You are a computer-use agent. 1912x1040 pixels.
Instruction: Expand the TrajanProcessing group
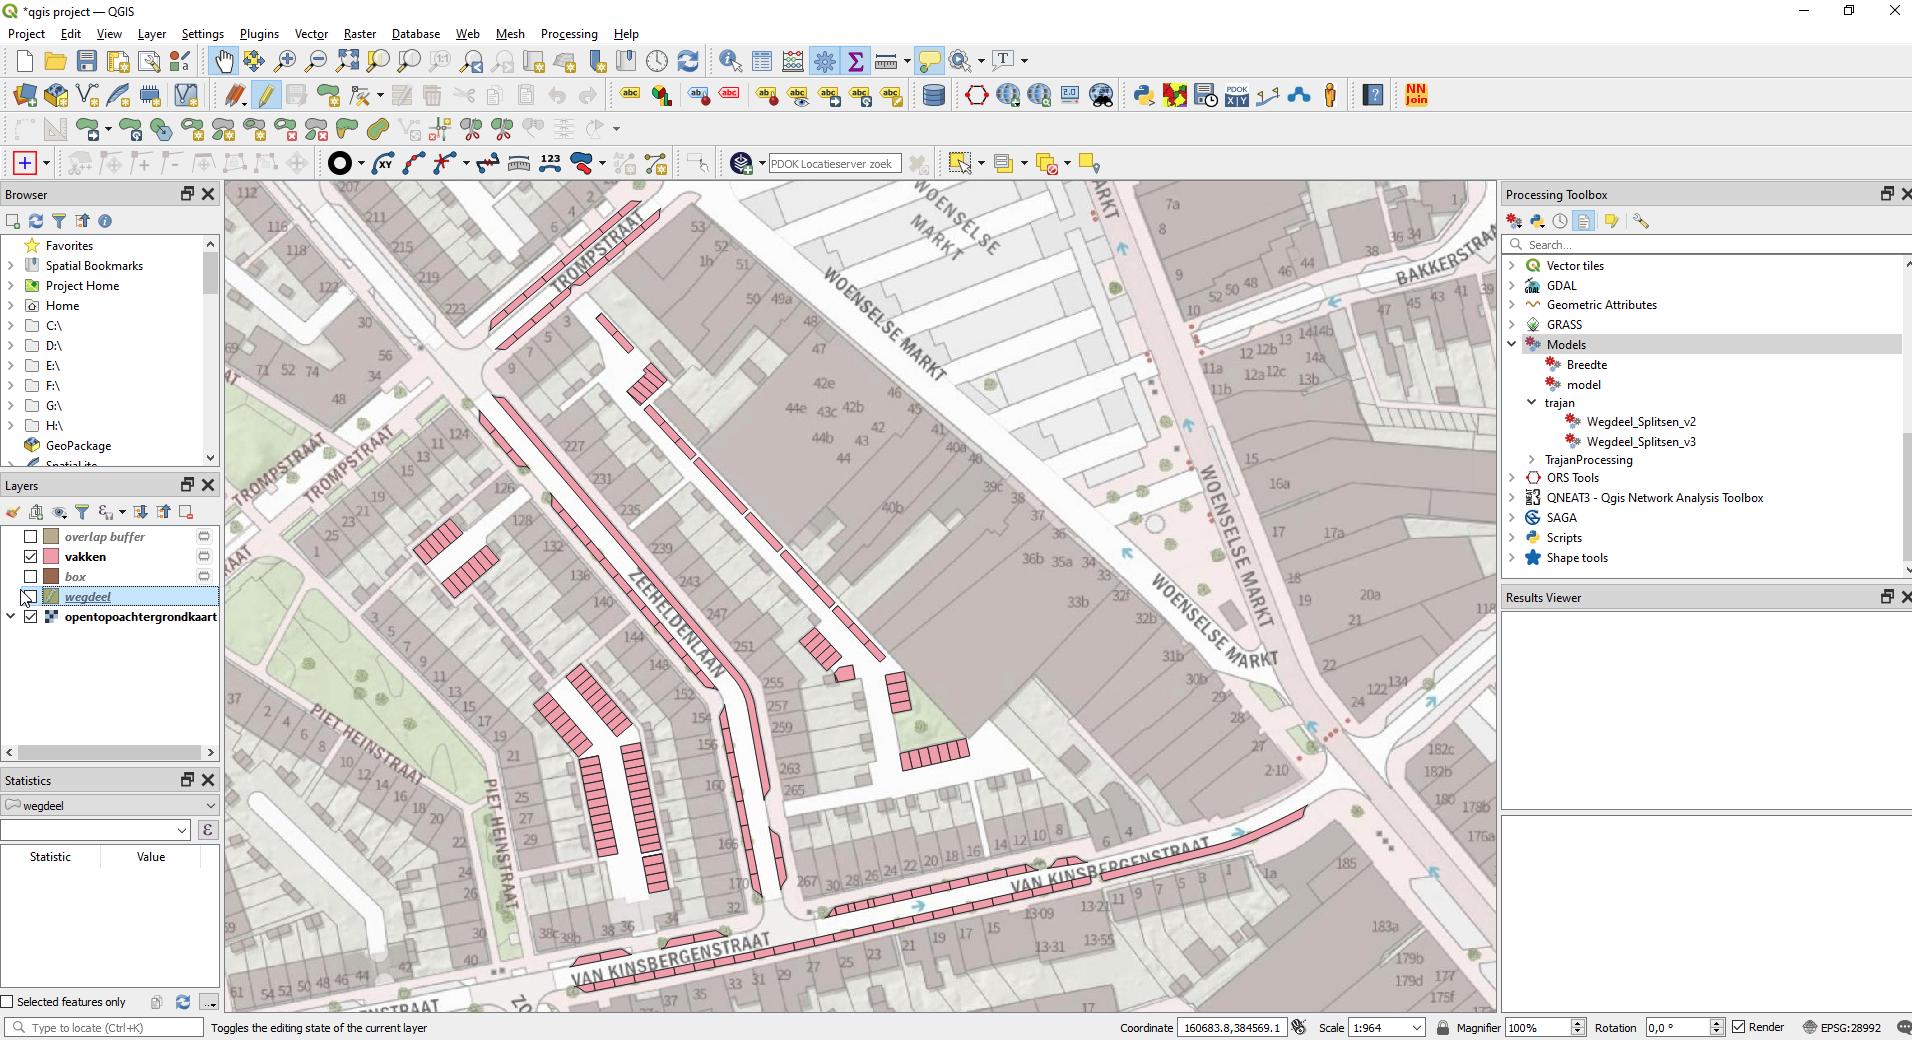pos(1531,460)
